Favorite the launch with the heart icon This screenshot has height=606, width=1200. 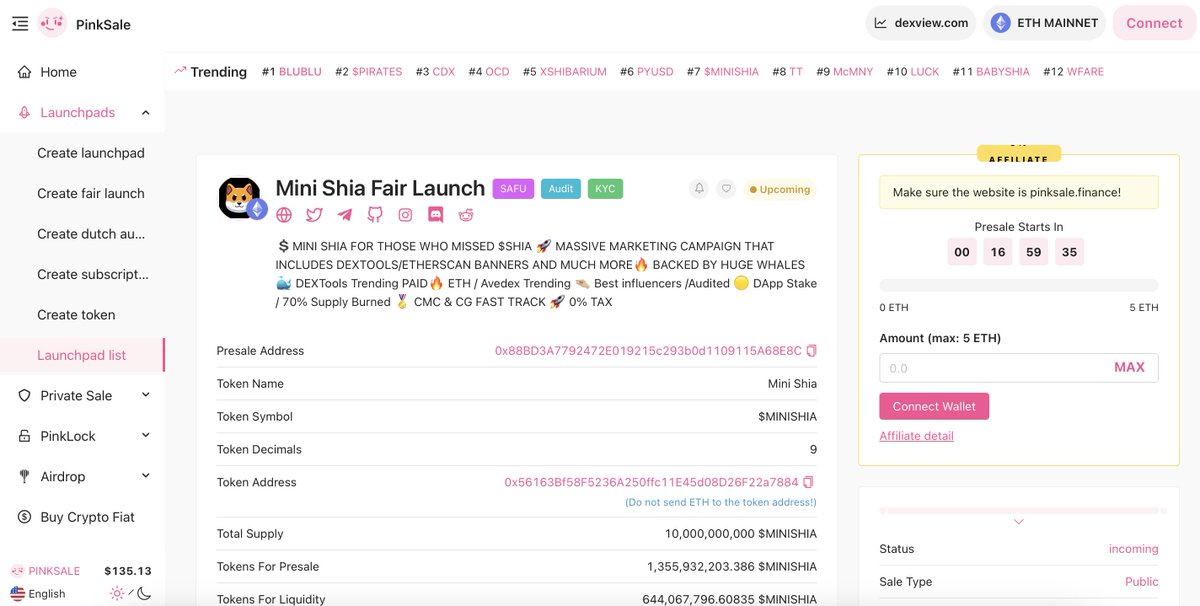pyautogui.click(x=727, y=188)
